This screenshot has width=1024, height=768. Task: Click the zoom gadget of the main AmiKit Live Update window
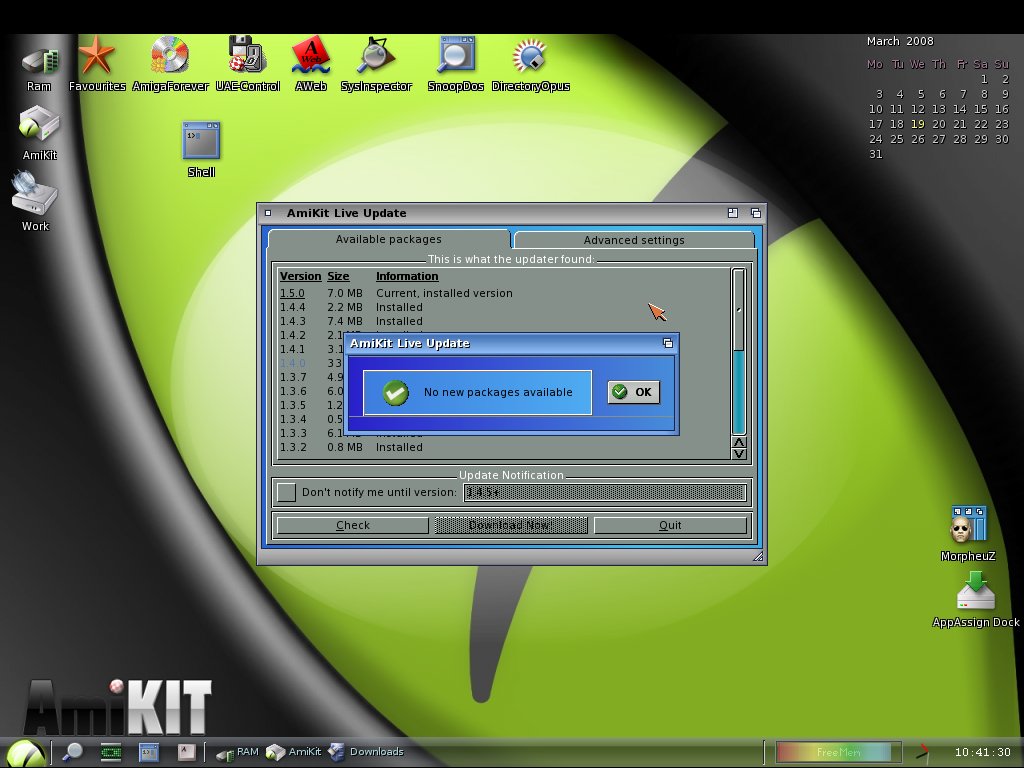coord(733,213)
